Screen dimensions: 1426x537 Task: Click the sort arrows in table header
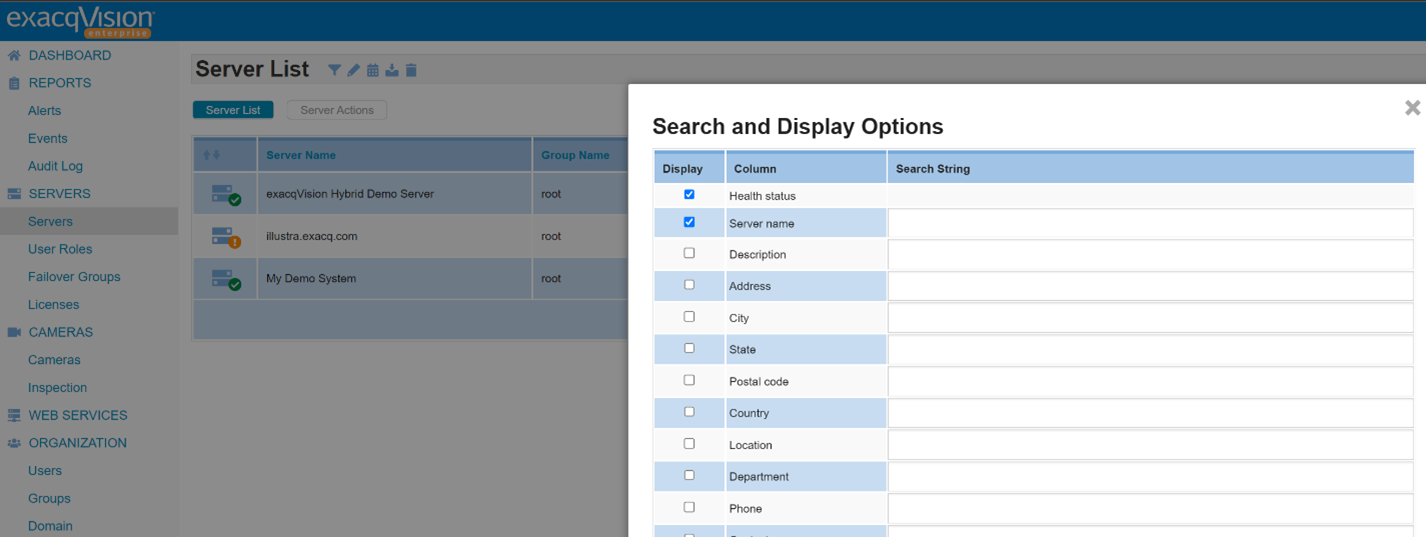(211, 155)
